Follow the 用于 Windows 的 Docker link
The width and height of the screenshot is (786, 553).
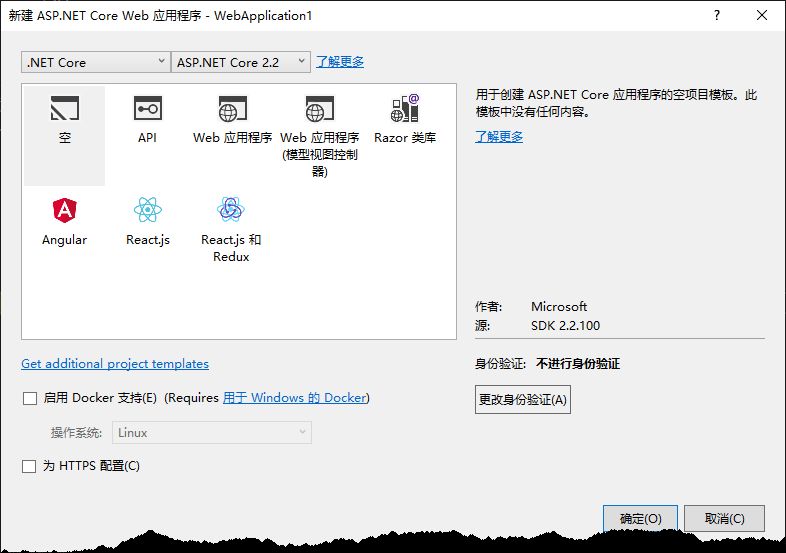tap(295, 398)
